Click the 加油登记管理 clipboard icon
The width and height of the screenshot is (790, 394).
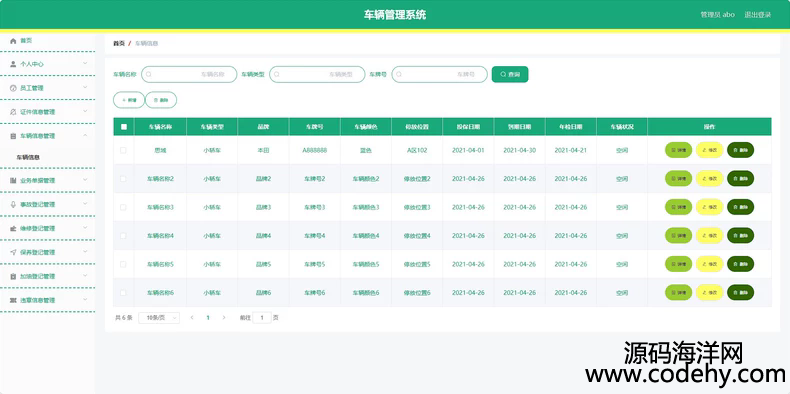click(x=14, y=276)
